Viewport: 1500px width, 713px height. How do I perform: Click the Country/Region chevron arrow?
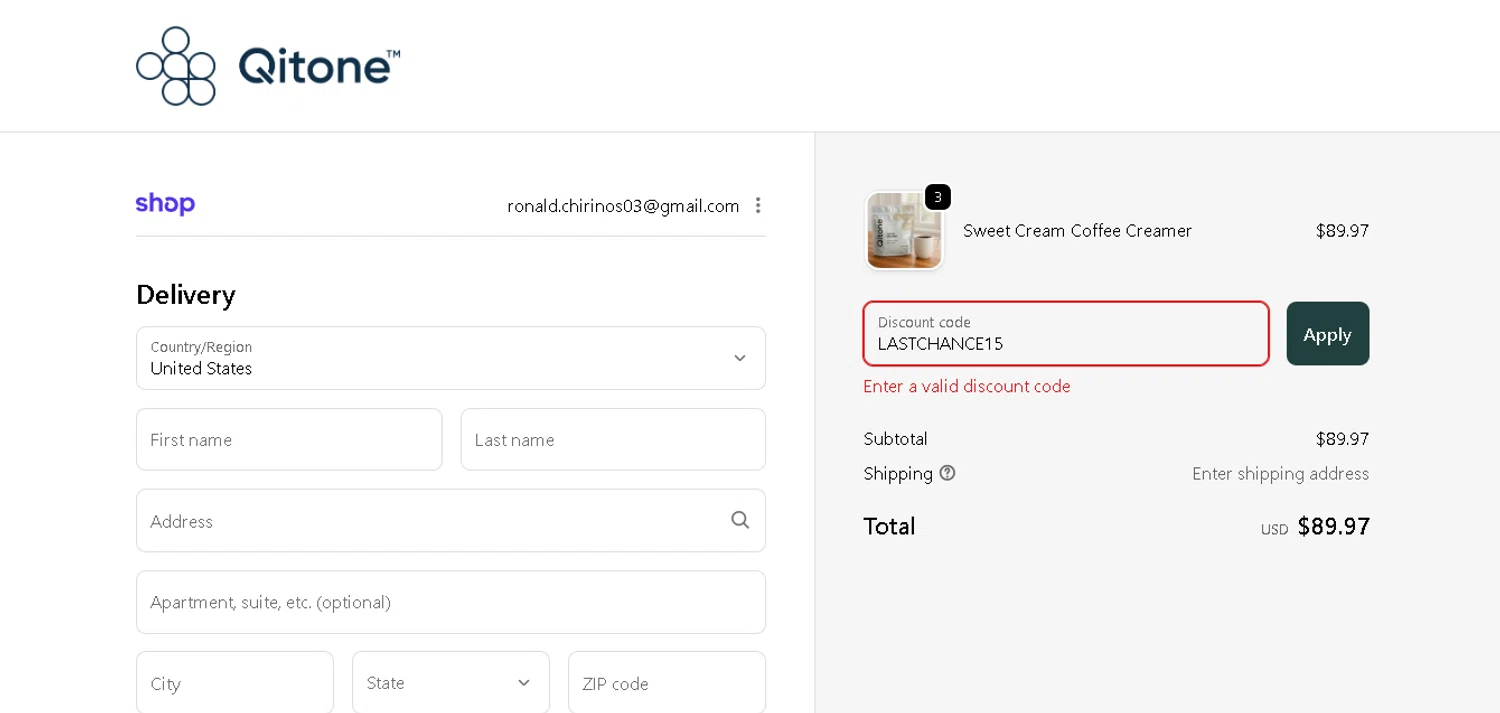(x=740, y=358)
